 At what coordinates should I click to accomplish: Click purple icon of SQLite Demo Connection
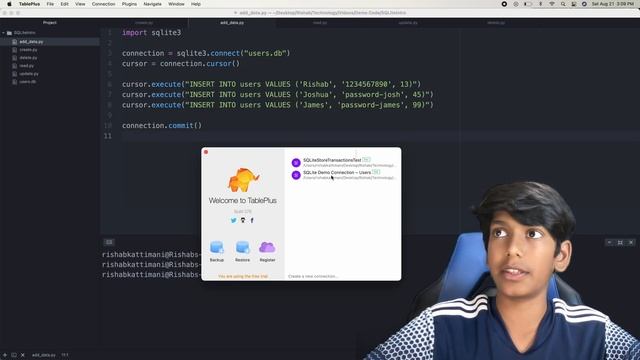(x=296, y=175)
